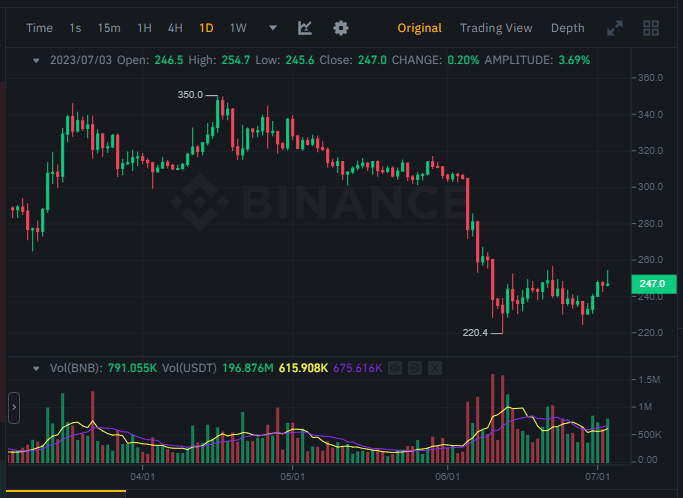Click the 07/01 date axis label
683x498 pixels.
coord(597,476)
